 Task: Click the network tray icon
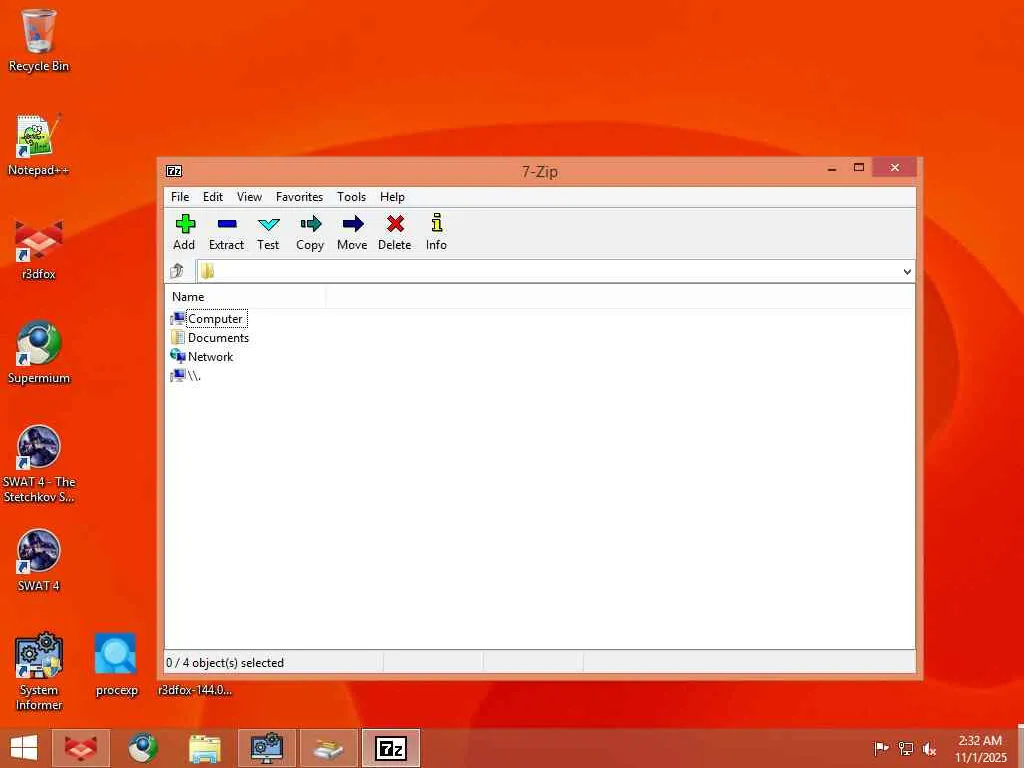[x=905, y=748]
